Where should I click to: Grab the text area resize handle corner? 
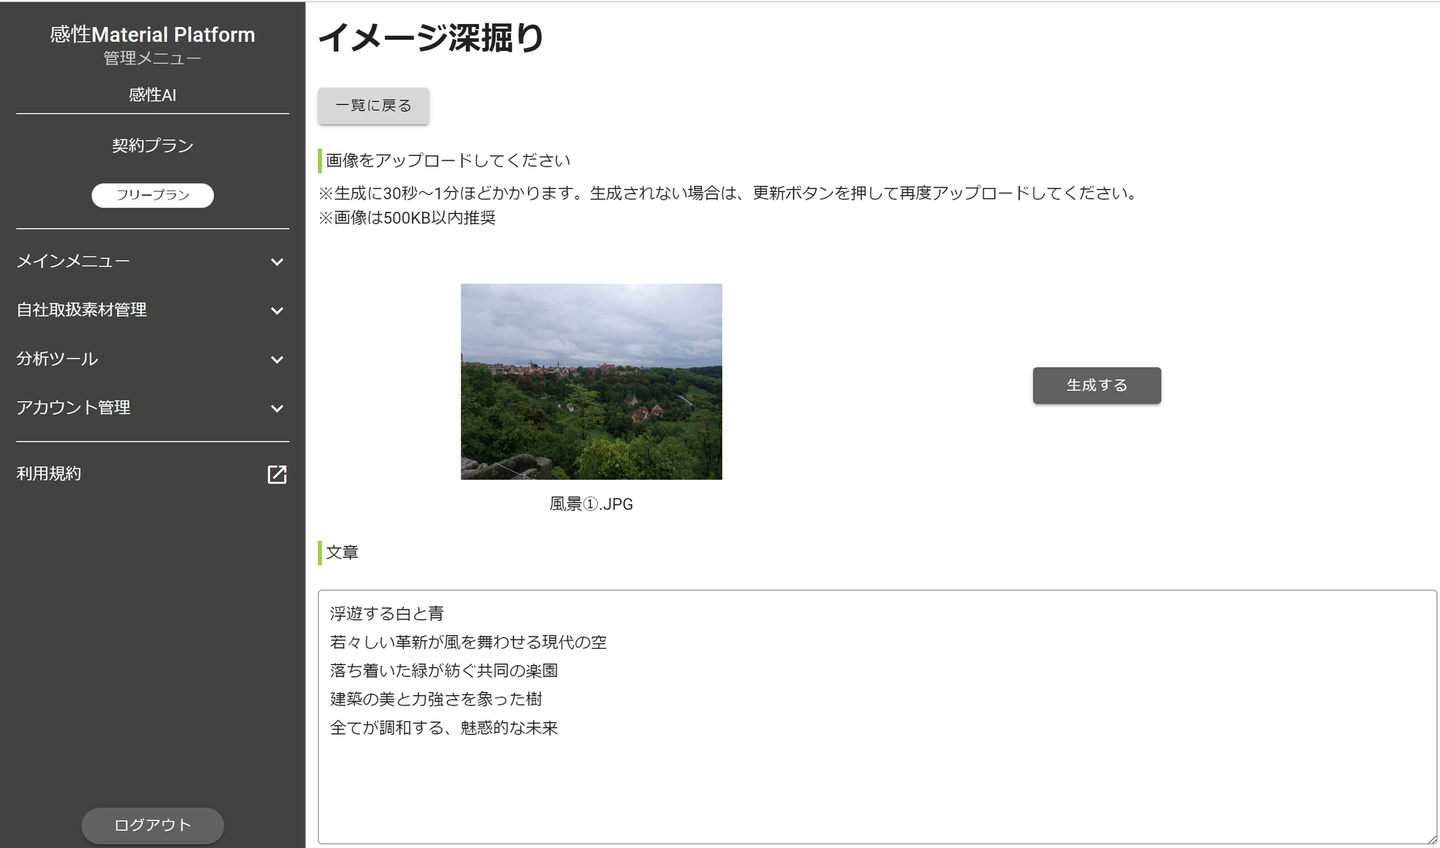[x=1430, y=837]
